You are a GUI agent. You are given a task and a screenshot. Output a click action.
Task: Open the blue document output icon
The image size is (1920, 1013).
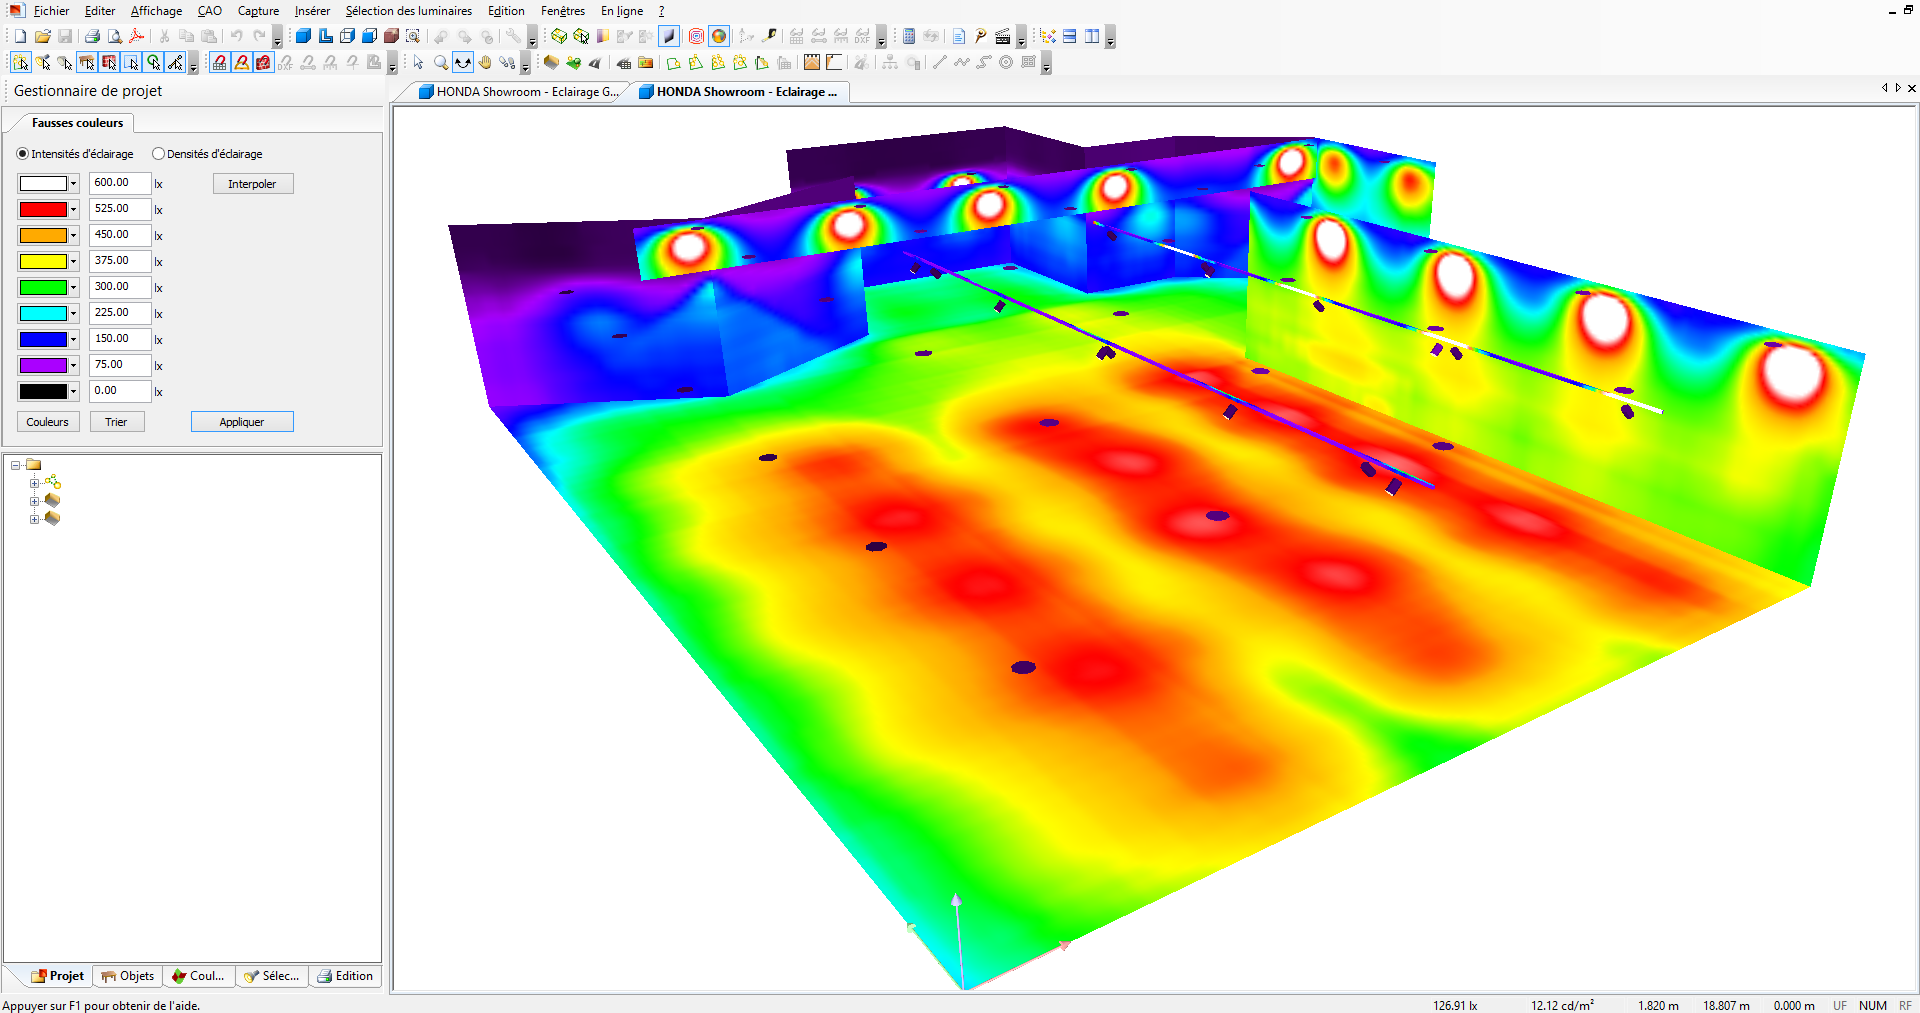[958, 36]
